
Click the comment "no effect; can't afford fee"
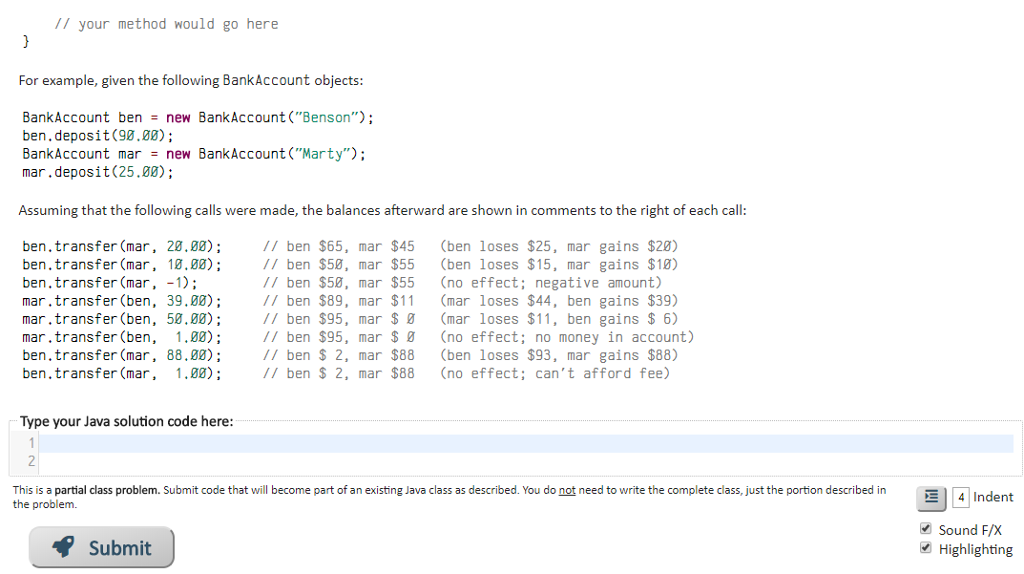tap(555, 374)
